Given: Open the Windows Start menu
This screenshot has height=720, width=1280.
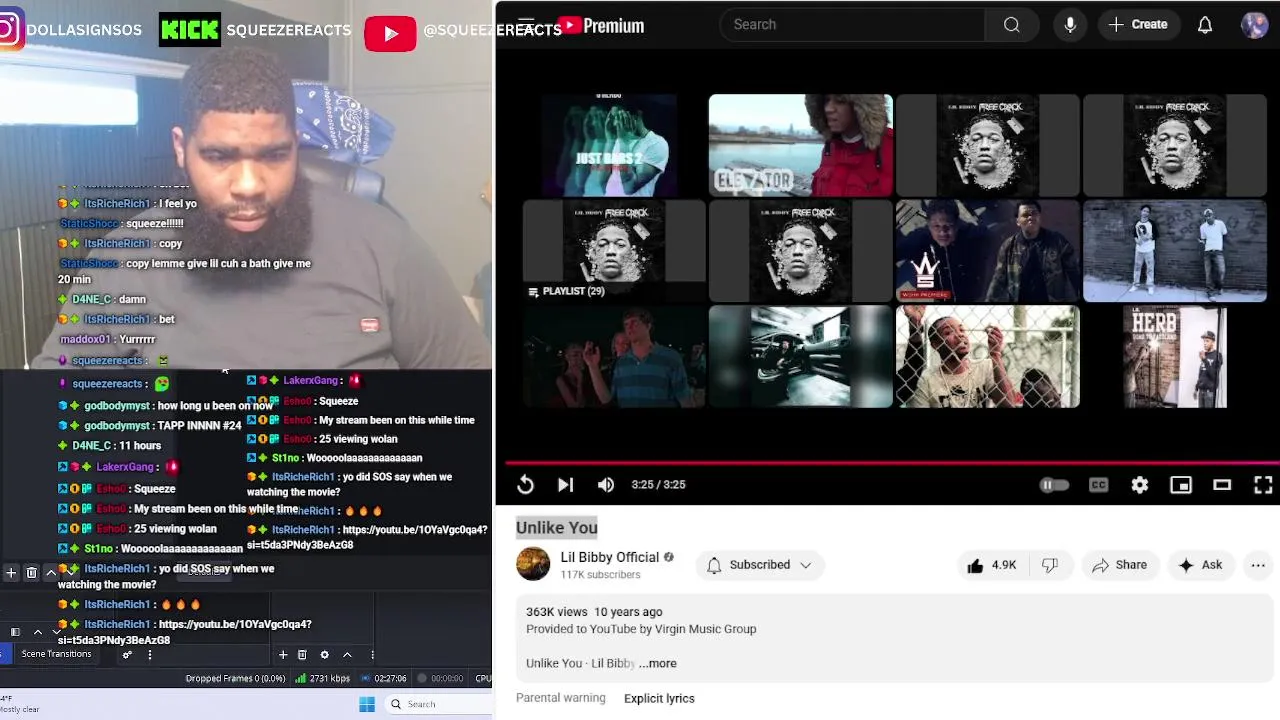Looking at the screenshot, I should tap(367, 704).
